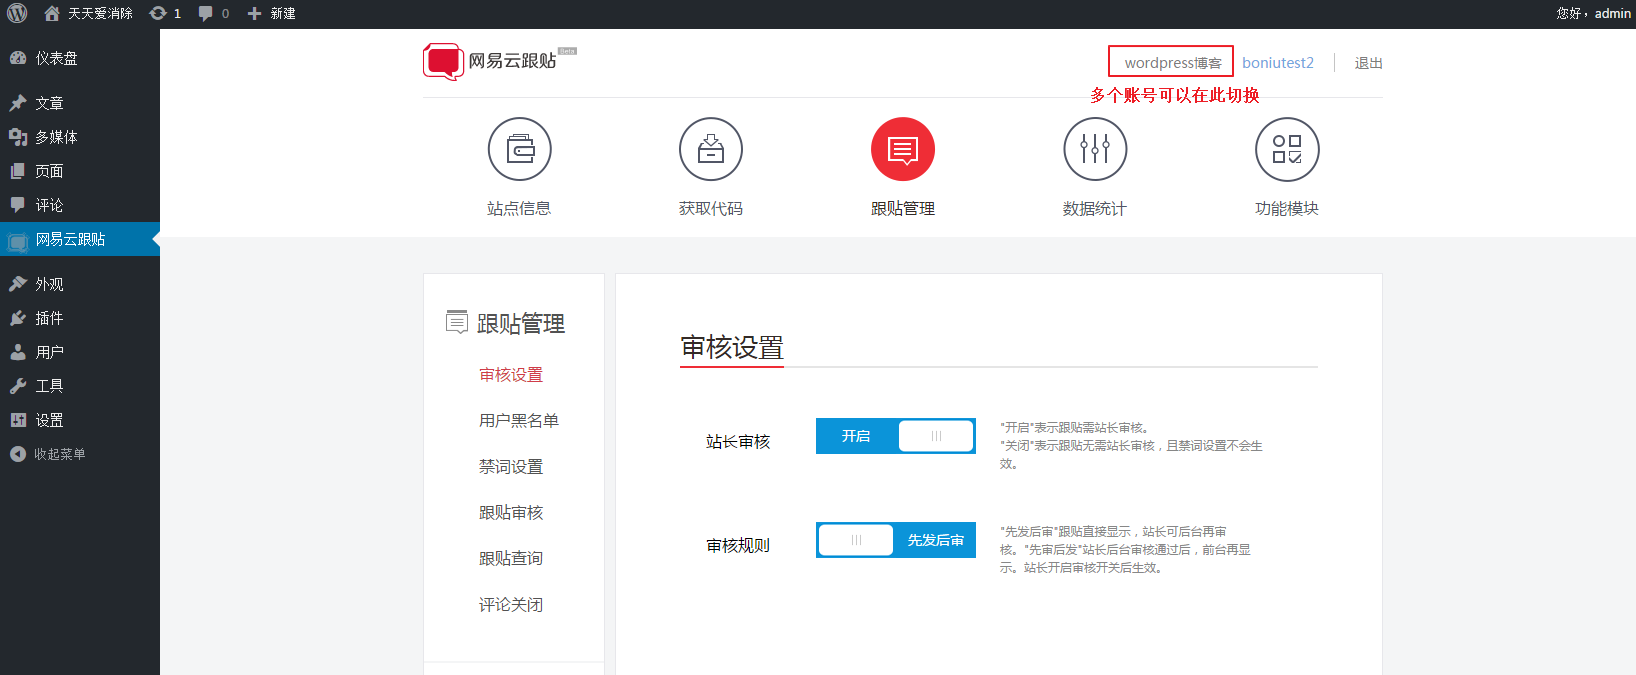Click the 审核规则 field label
This screenshot has width=1636, height=675.
pyautogui.click(x=738, y=546)
